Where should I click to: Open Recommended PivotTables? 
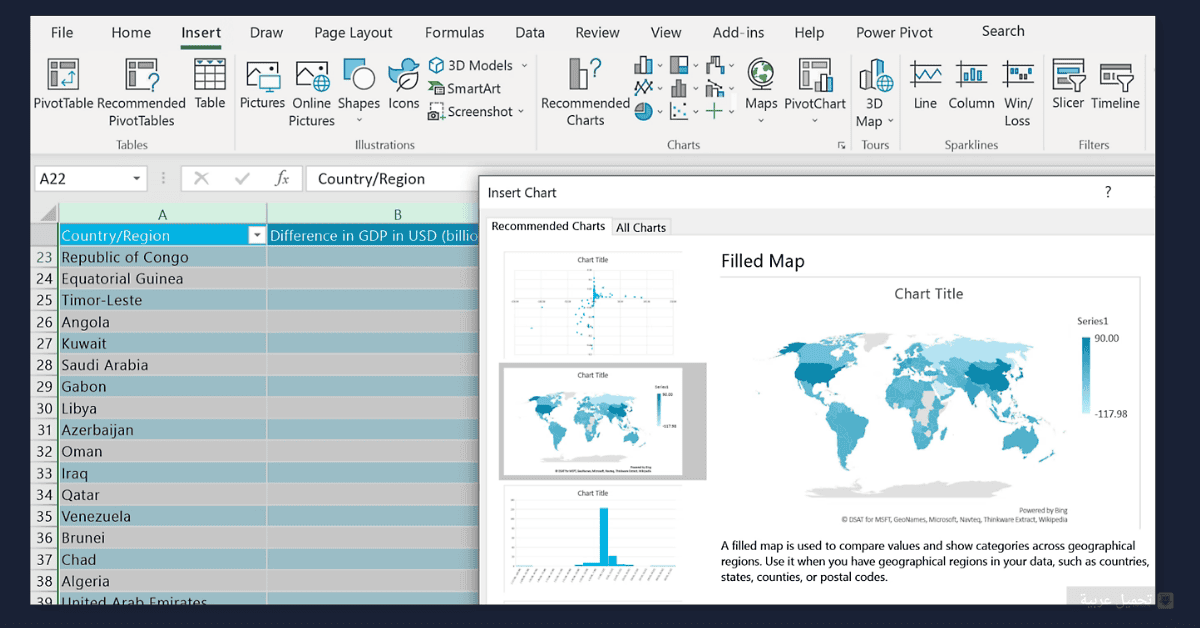click(x=141, y=92)
